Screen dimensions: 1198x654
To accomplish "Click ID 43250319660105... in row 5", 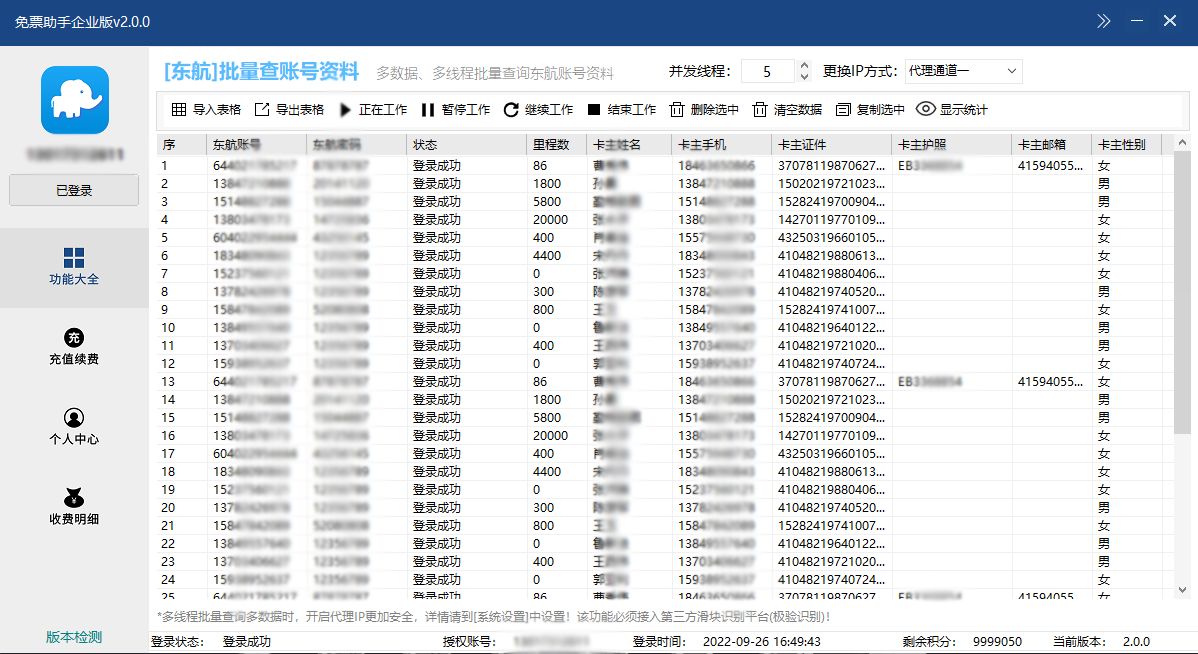I will [832, 238].
